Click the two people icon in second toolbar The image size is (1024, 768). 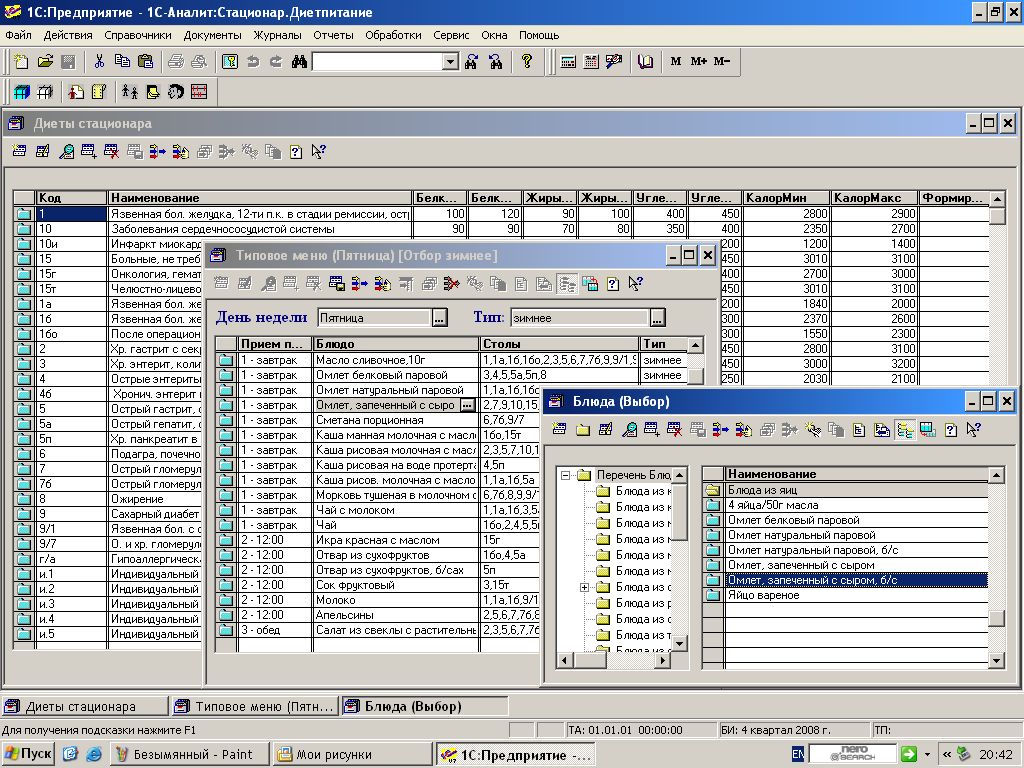(x=130, y=92)
